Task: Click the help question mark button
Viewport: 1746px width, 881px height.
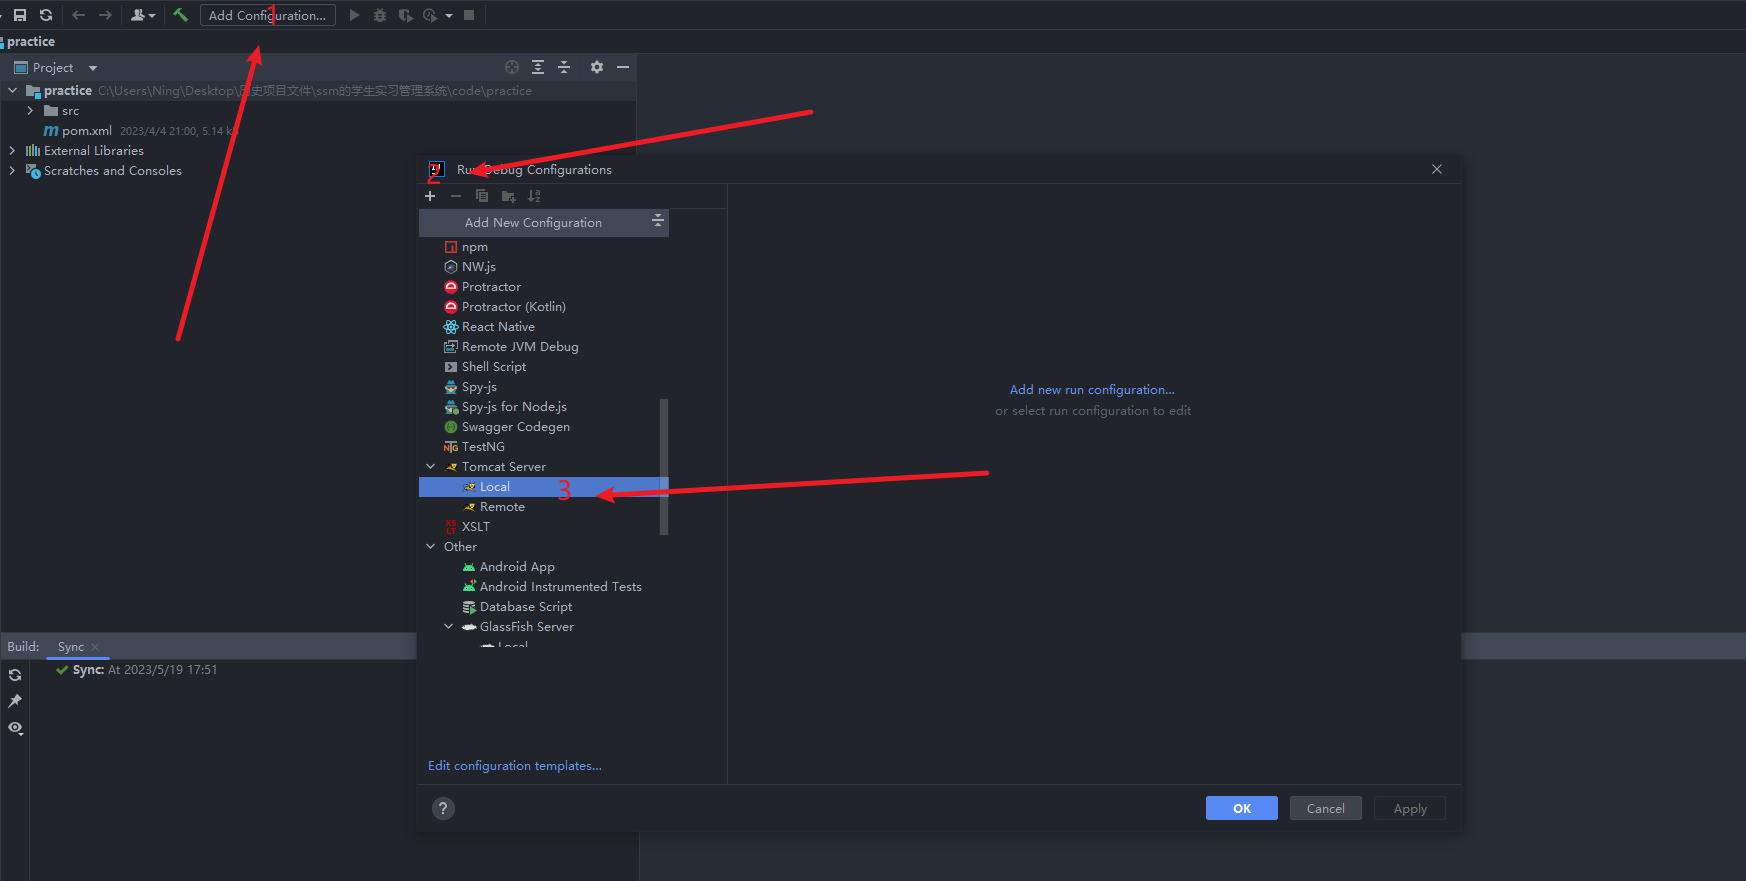Action: (443, 808)
